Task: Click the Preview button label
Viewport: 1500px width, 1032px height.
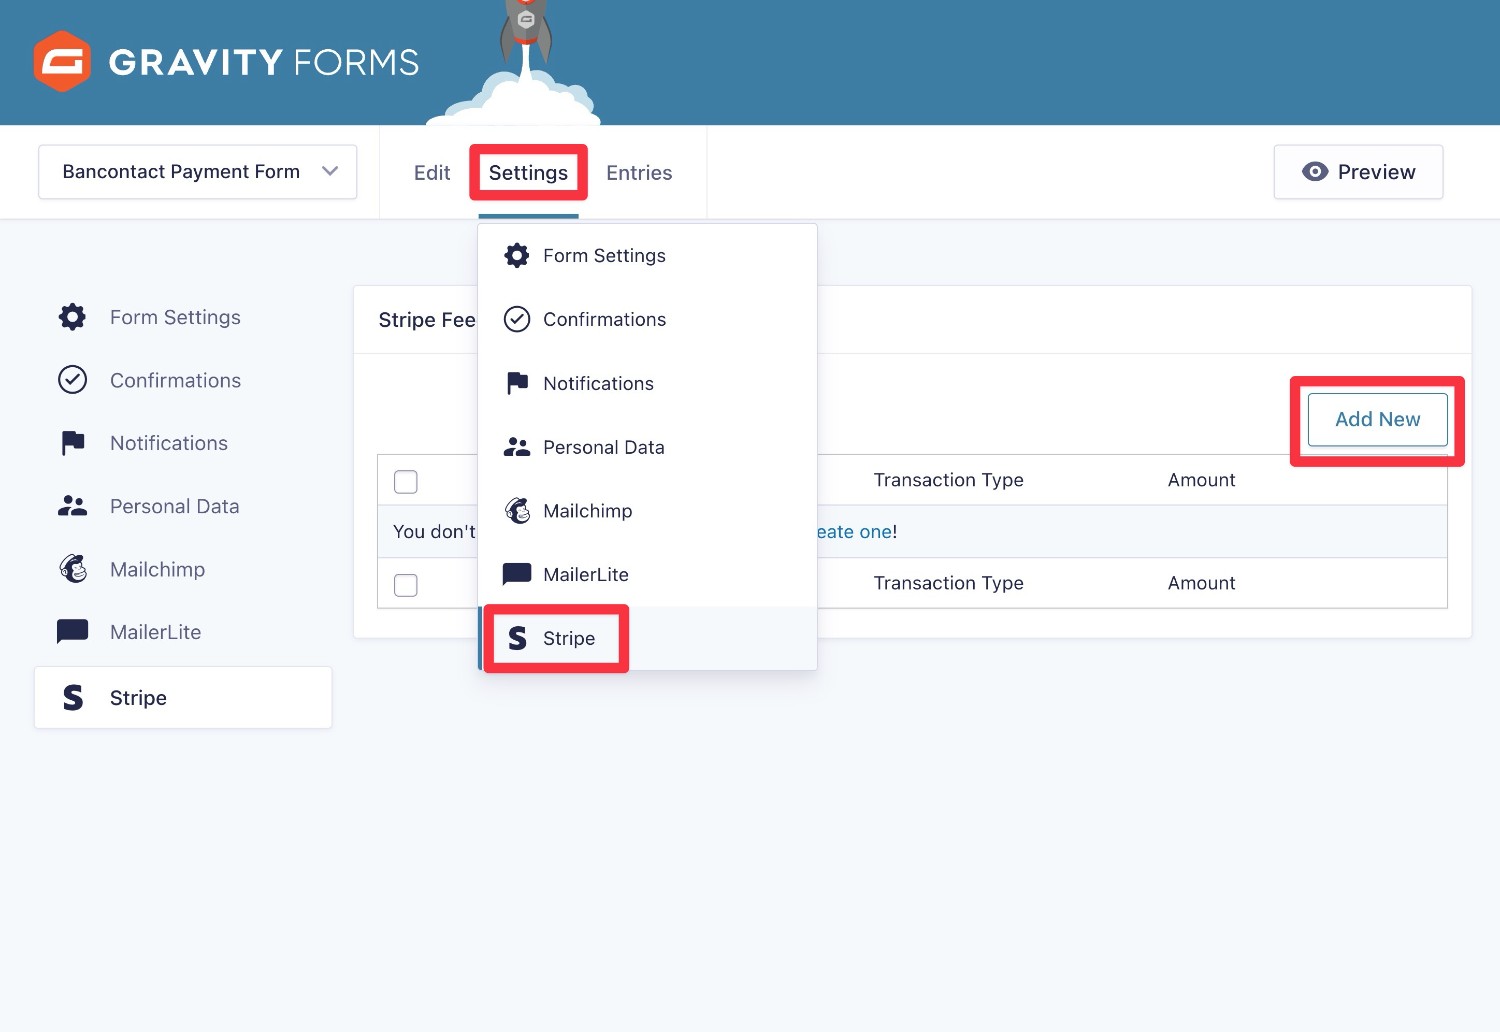Action: coord(1376,172)
